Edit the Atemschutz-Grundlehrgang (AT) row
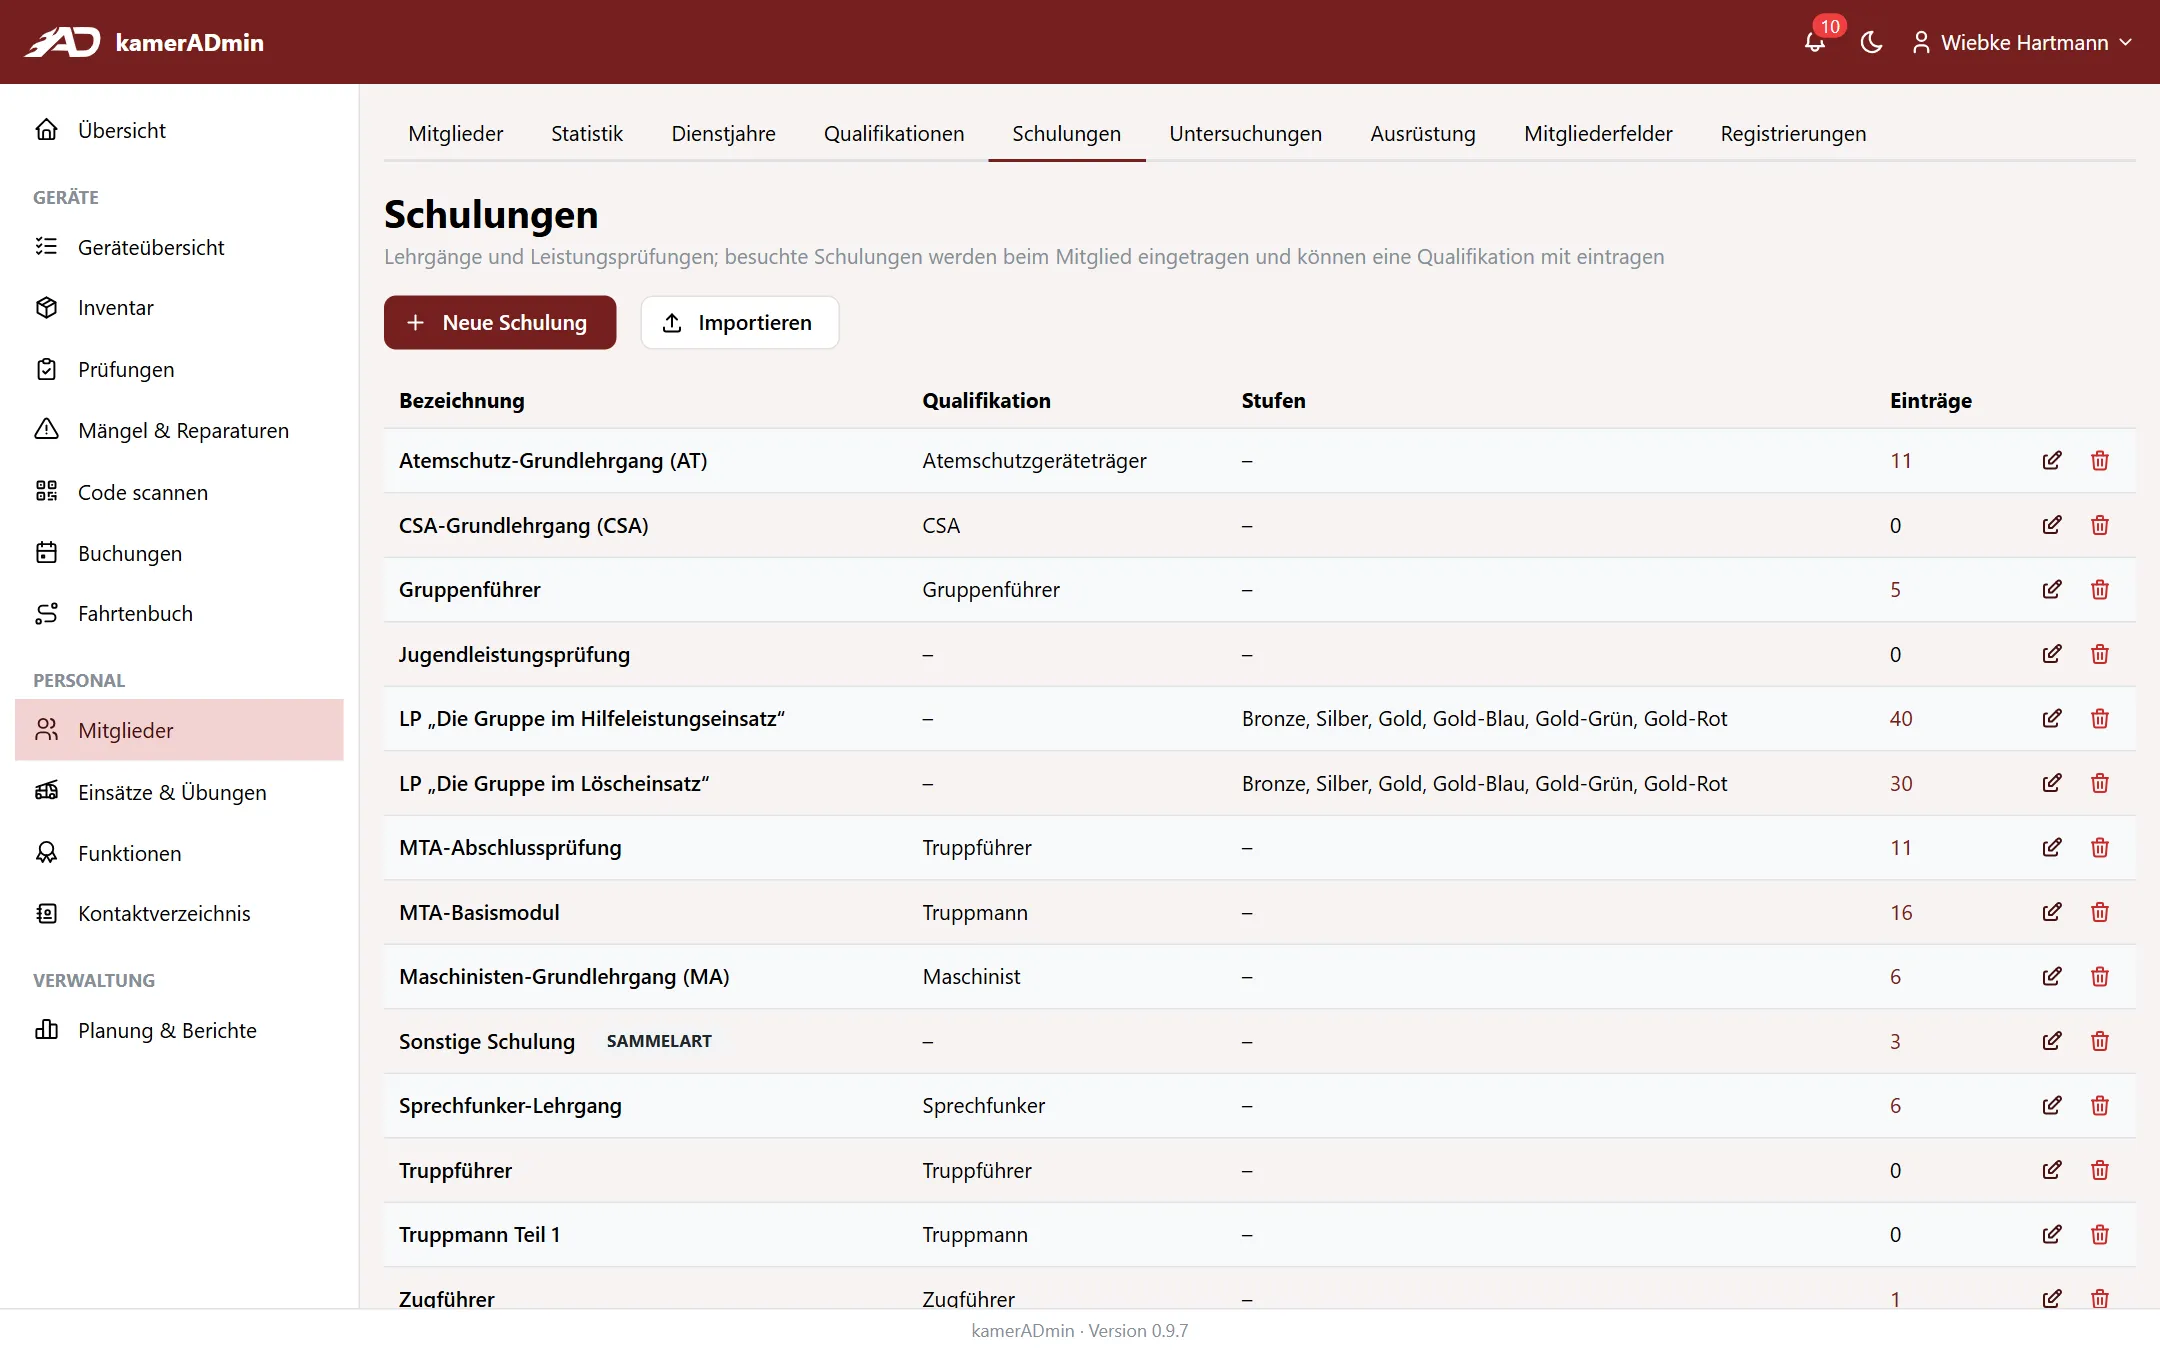The width and height of the screenshot is (2160, 1350). pyautogui.click(x=2052, y=461)
